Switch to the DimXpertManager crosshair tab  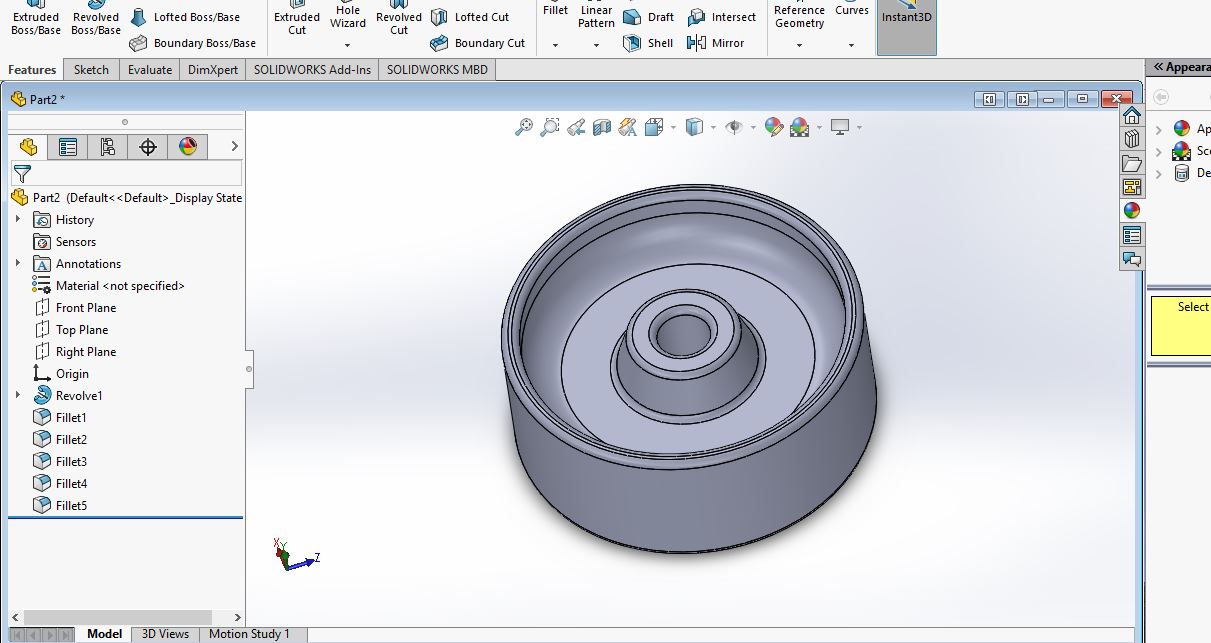tap(148, 147)
